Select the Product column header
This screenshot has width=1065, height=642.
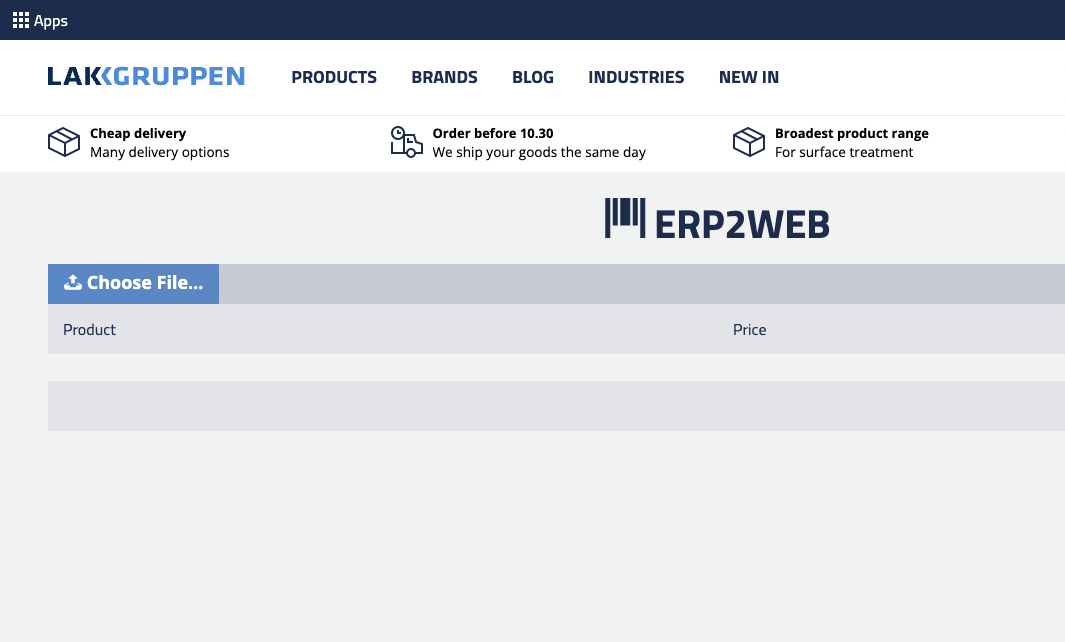pos(89,329)
